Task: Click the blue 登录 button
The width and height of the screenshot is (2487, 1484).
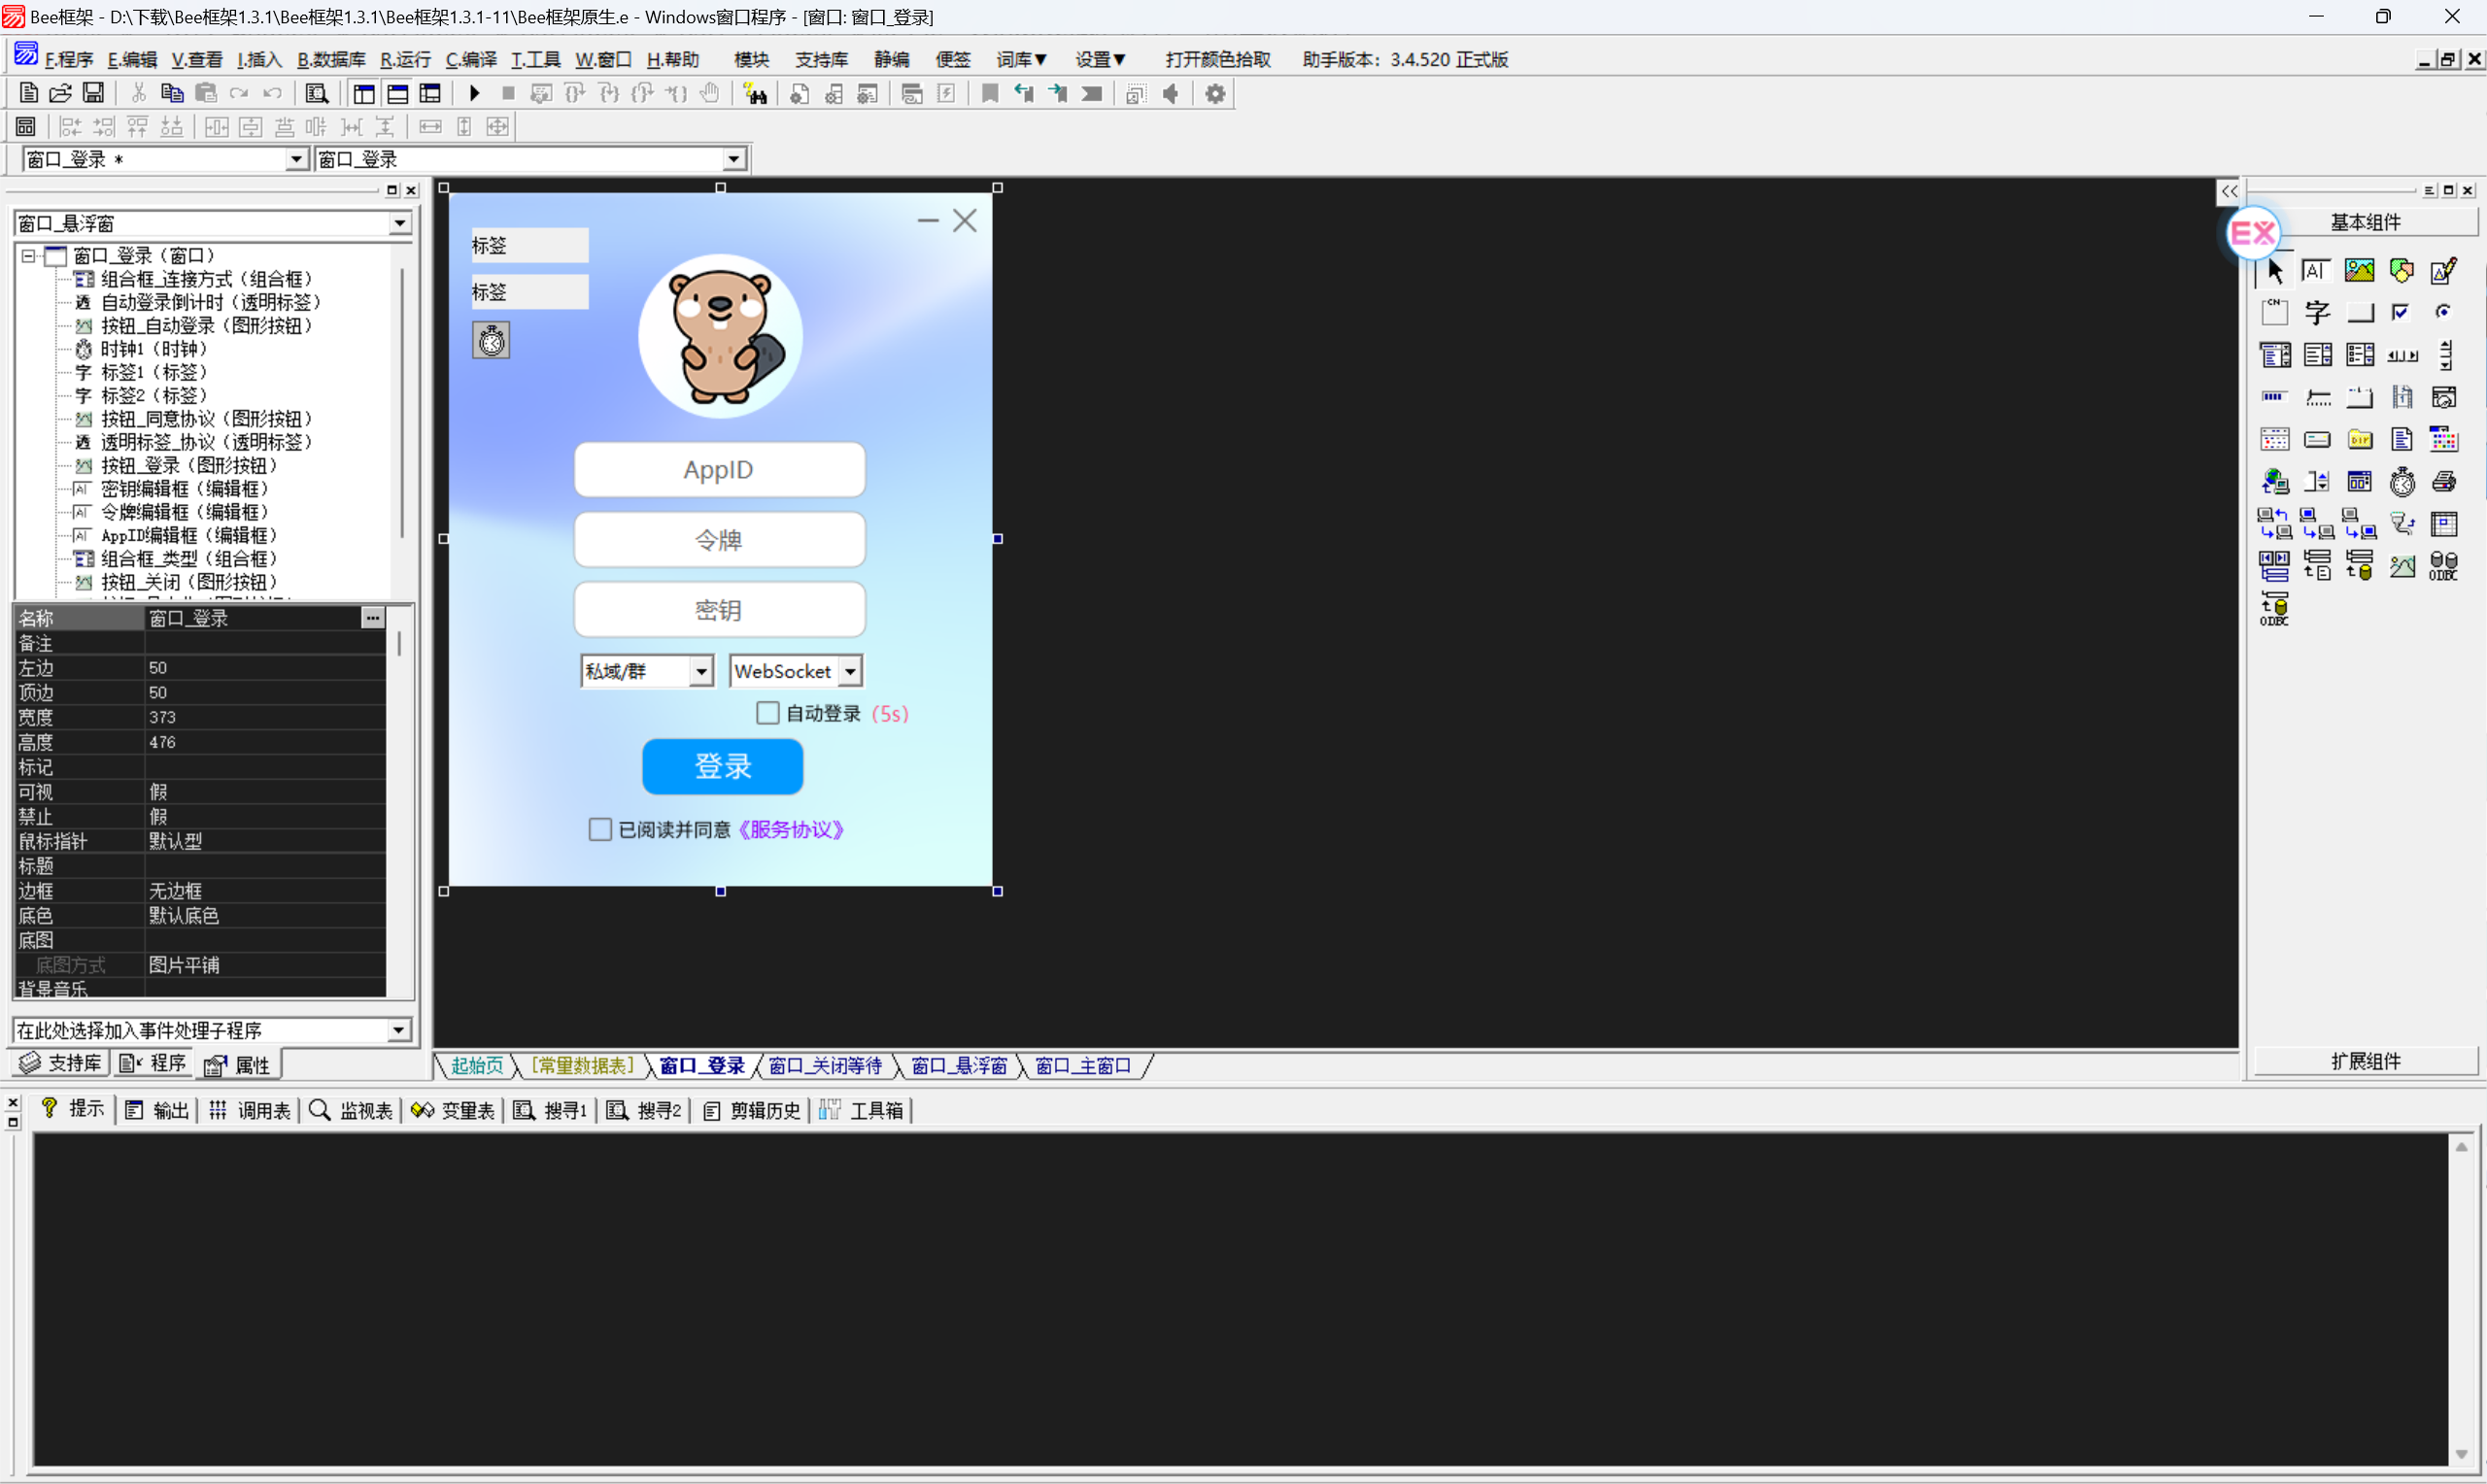Action: (x=722, y=767)
